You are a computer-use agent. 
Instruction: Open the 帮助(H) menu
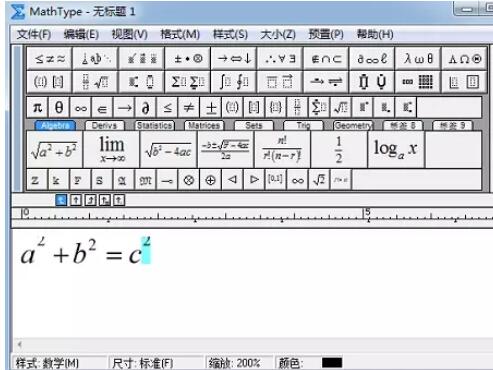point(375,34)
